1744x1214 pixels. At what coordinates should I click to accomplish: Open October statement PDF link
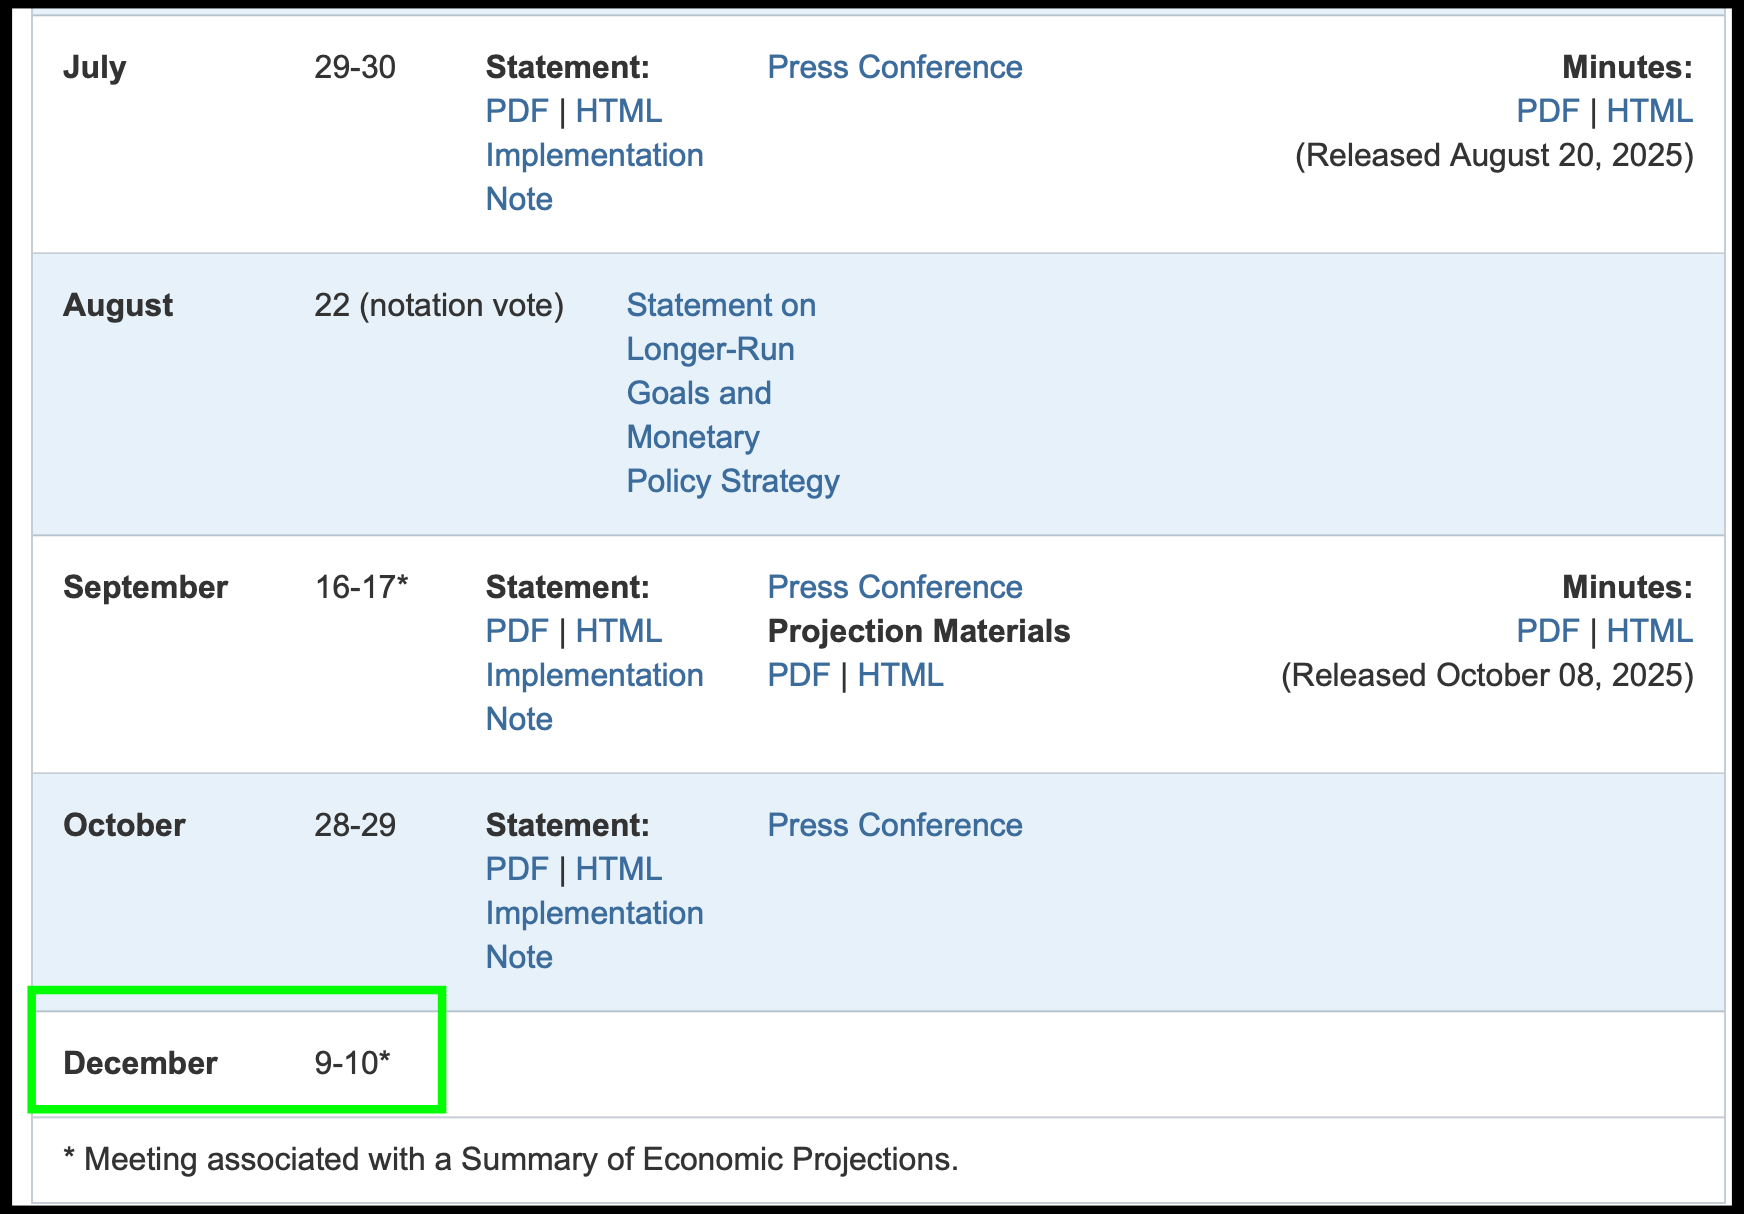(517, 869)
